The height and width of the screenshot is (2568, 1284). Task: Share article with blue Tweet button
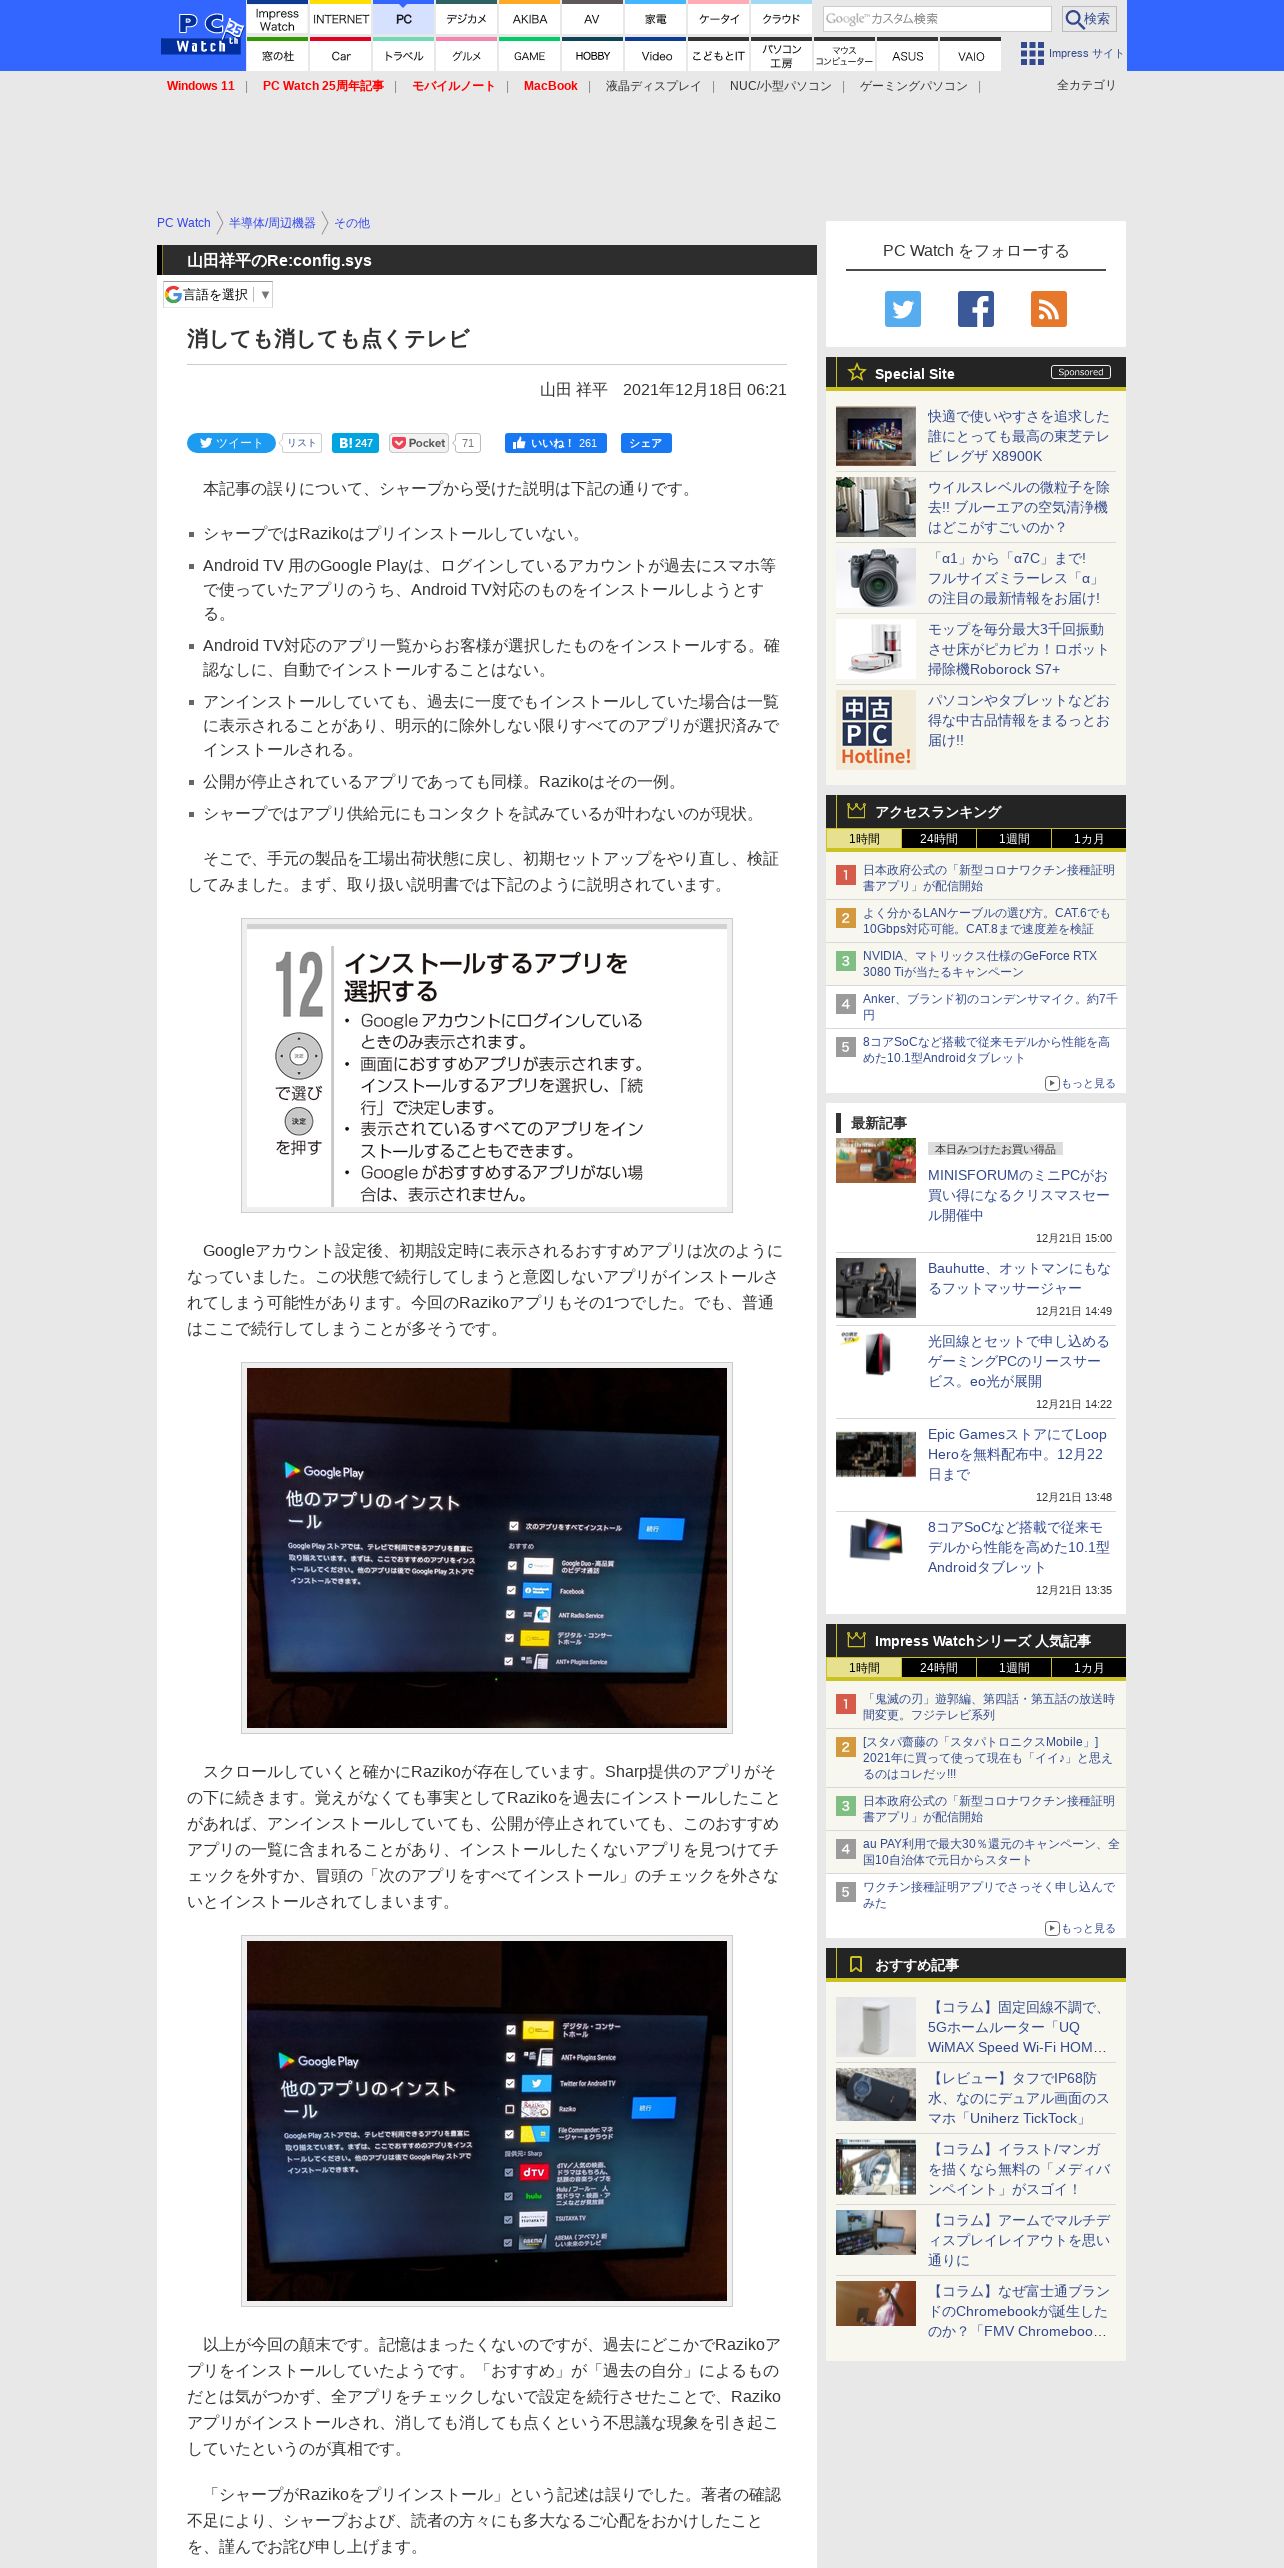(x=231, y=443)
